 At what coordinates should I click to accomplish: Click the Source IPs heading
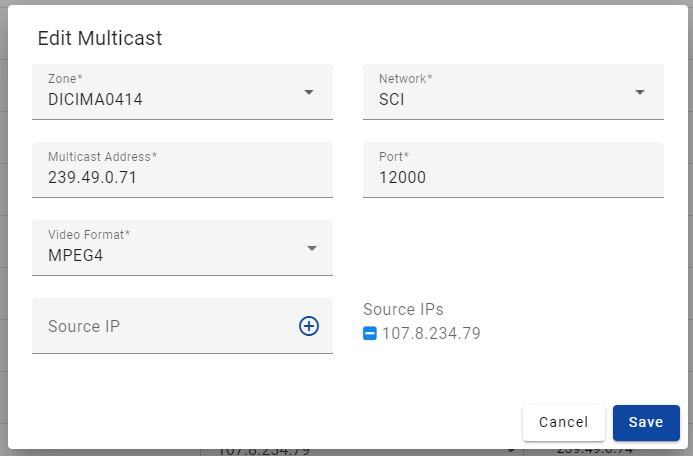click(x=403, y=309)
